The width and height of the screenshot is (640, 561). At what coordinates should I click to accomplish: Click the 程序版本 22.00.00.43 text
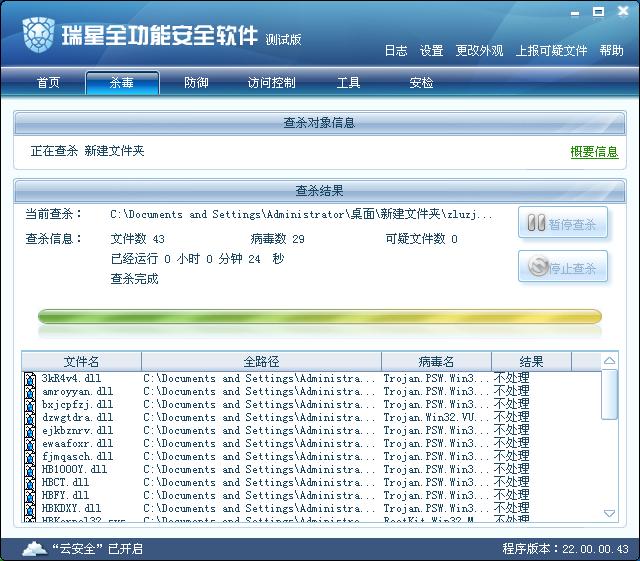(566, 549)
